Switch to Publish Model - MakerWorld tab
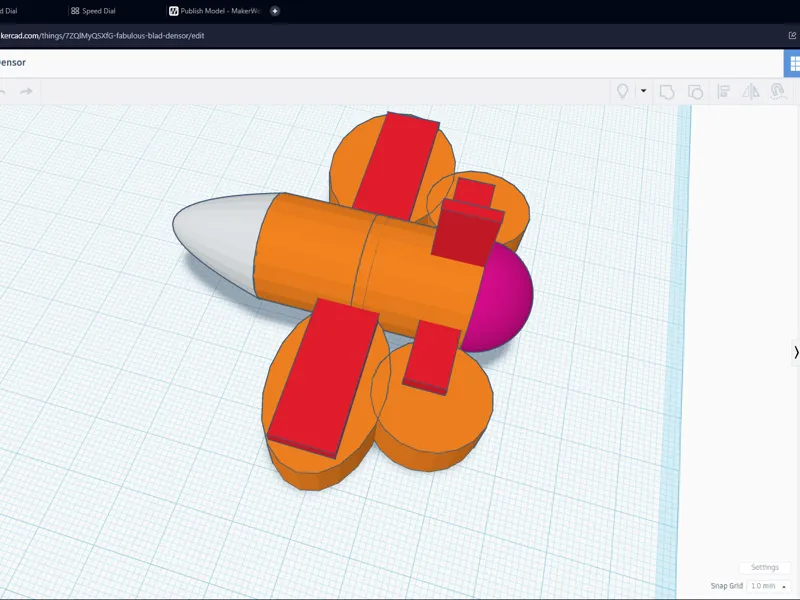Screen dimensions: 800x600 tap(215, 11)
